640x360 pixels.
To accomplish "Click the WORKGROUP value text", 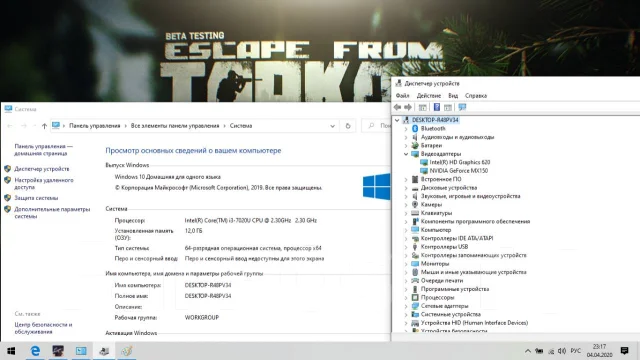I will tap(202, 317).
